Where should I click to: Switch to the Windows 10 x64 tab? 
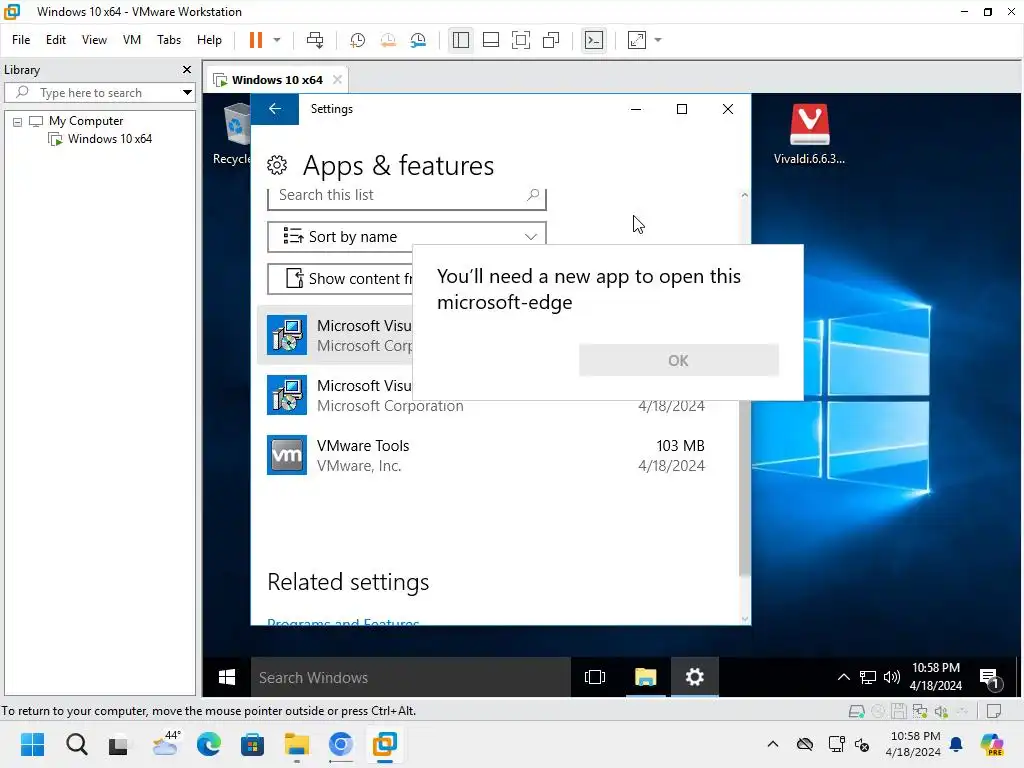coord(277,80)
